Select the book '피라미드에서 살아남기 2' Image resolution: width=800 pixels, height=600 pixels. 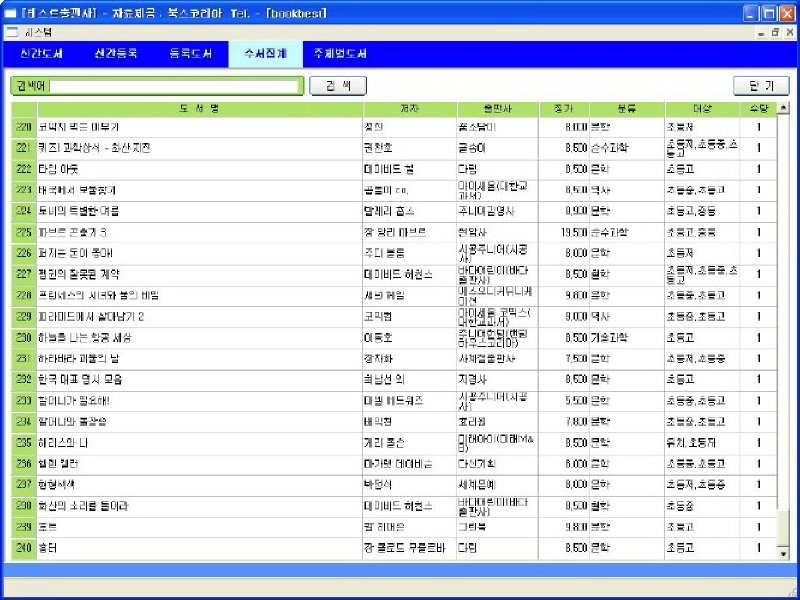pyautogui.click(x=199, y=317)
